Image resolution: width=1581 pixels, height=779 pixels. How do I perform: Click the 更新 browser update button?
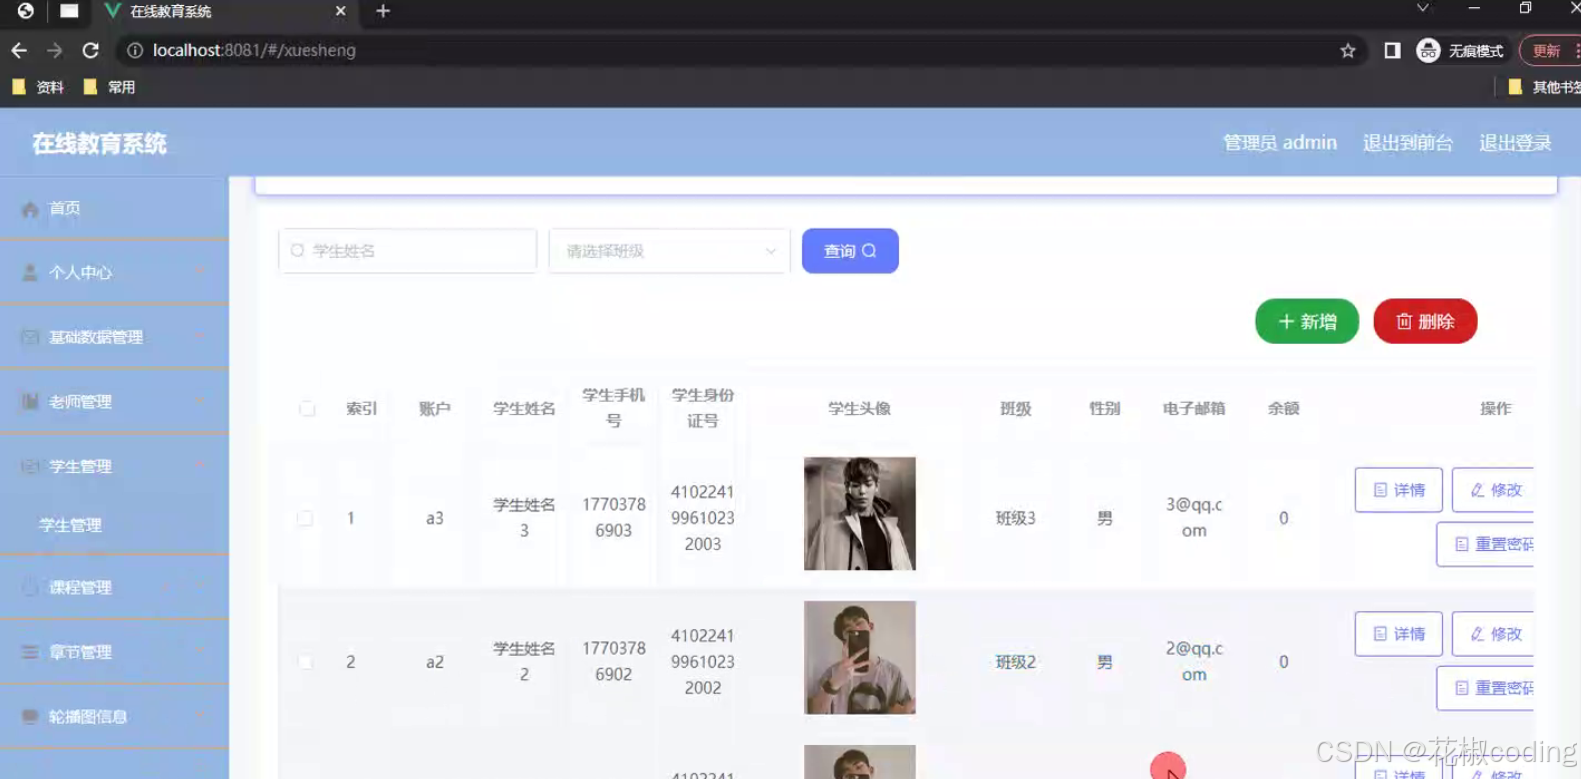[x=1550, y=50]
